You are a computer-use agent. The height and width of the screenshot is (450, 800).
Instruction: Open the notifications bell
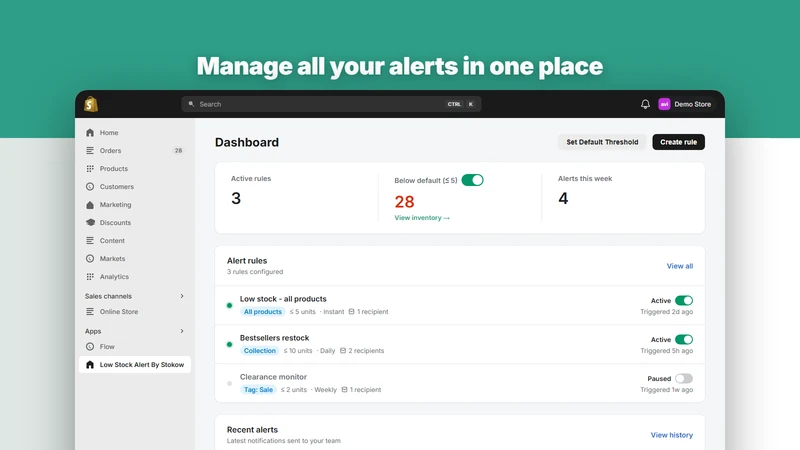645,104
